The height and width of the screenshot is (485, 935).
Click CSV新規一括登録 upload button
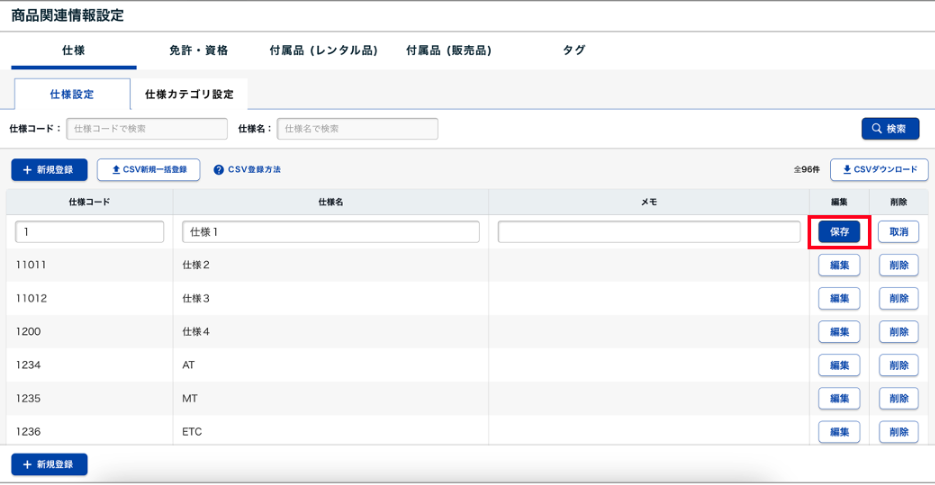pyautogui.click(x=148, y=170)
